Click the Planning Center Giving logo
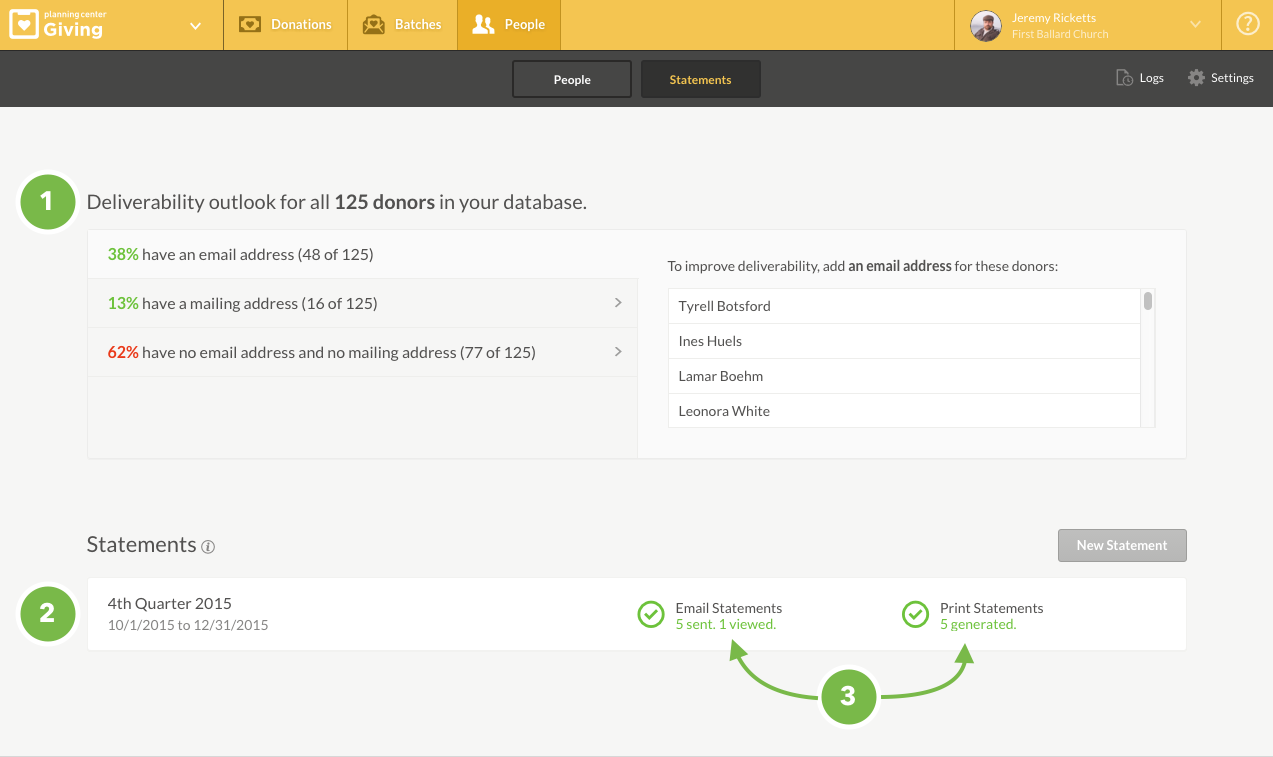 [x=57, y=25]
